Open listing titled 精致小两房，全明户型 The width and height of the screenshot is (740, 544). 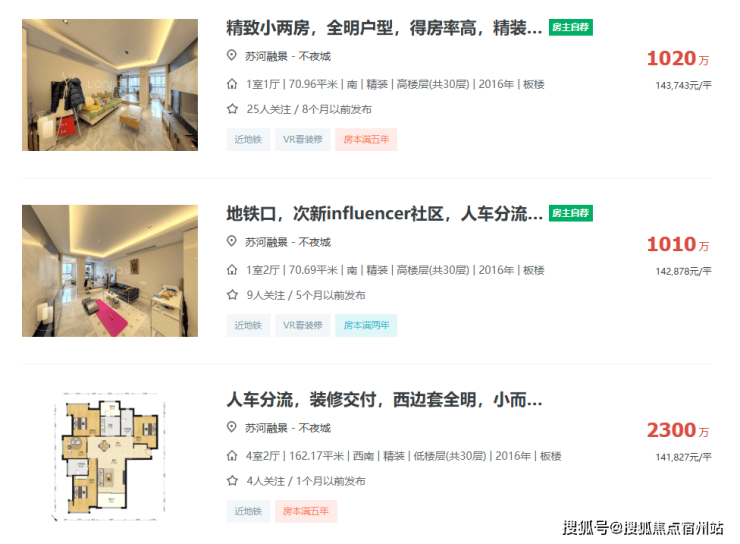384,28
